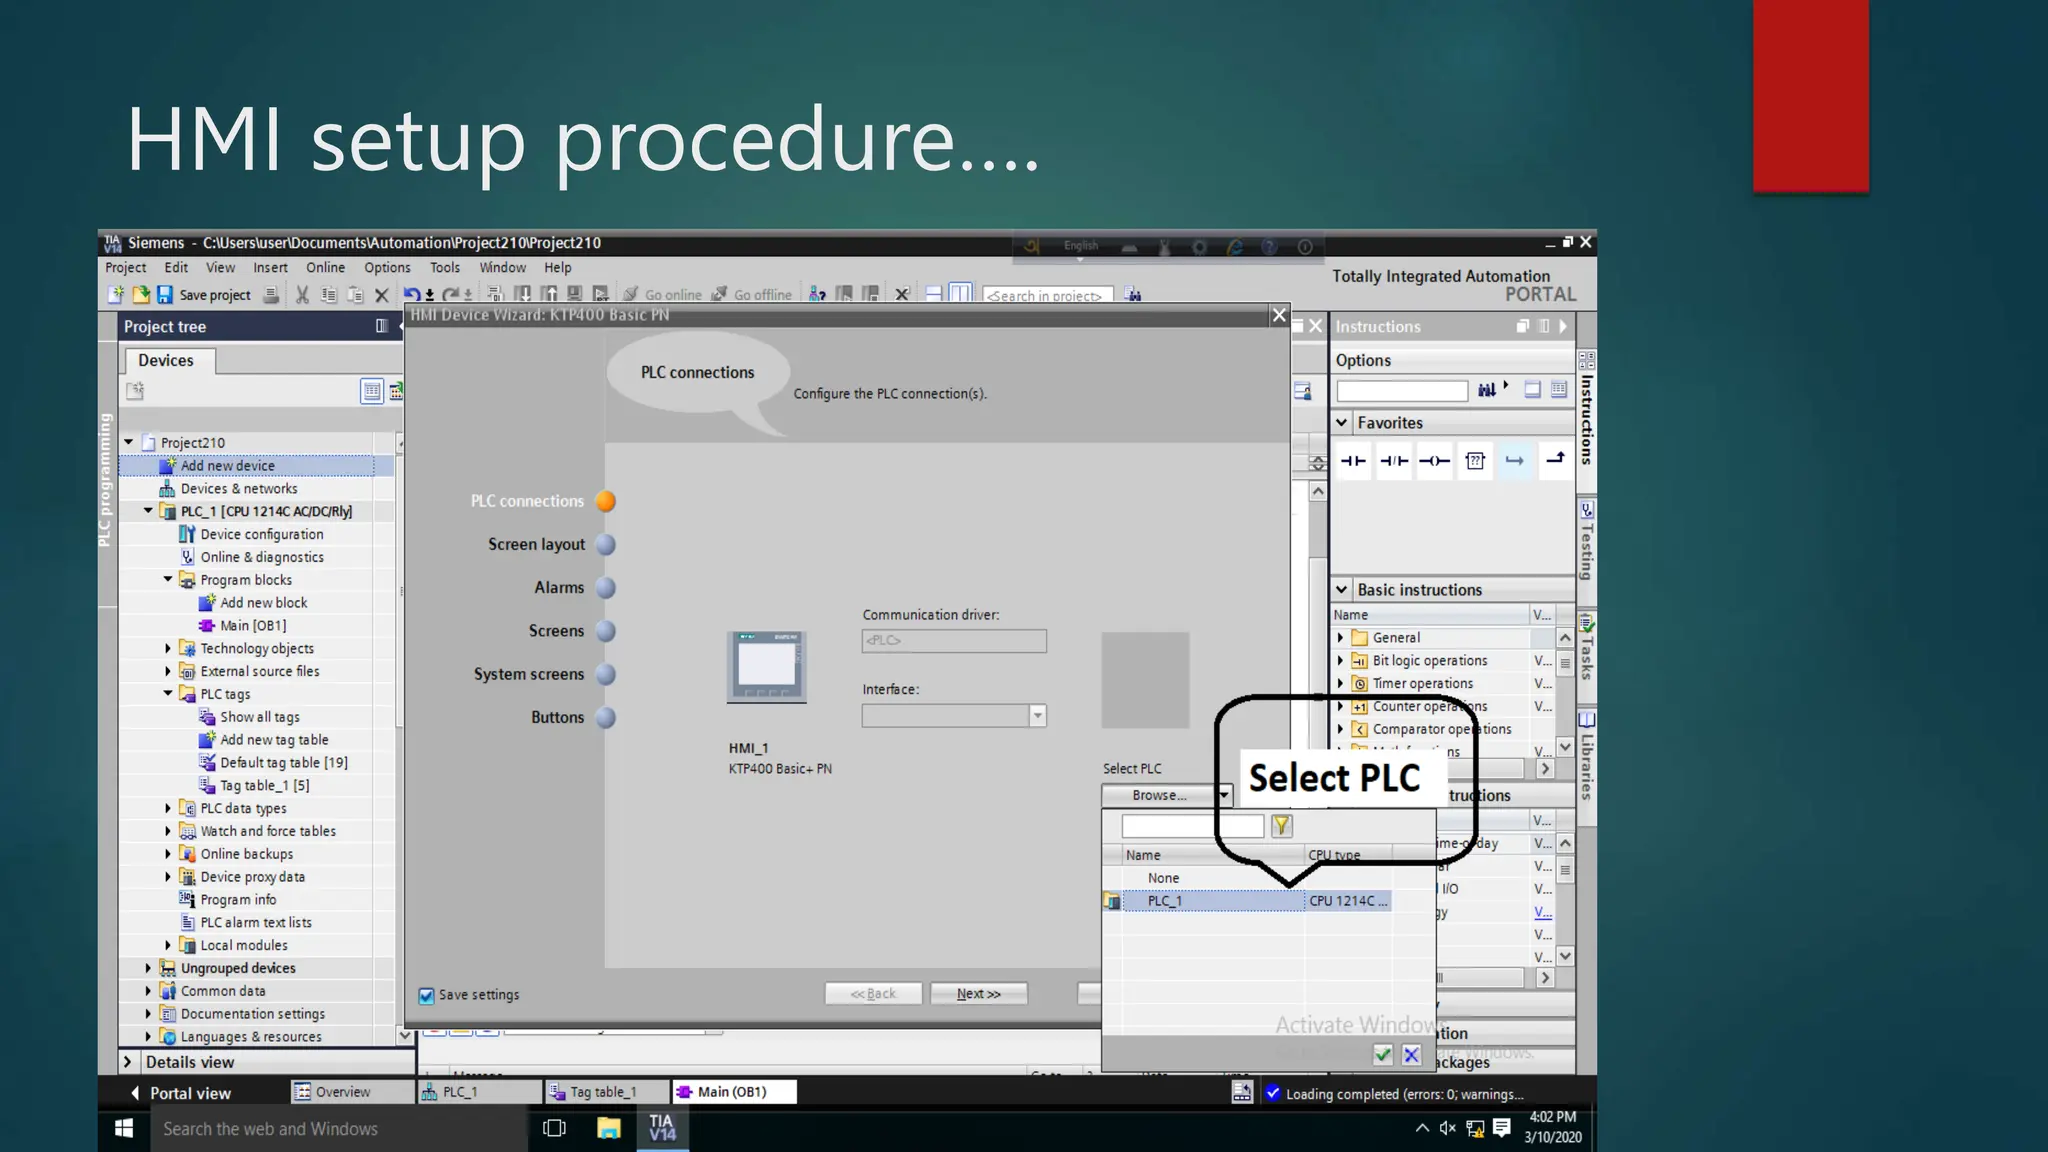The height and width of the screenshot is (1152, 2048).
Task: Toggle the Save settings checkbox
Action: [x=427, y=995]
